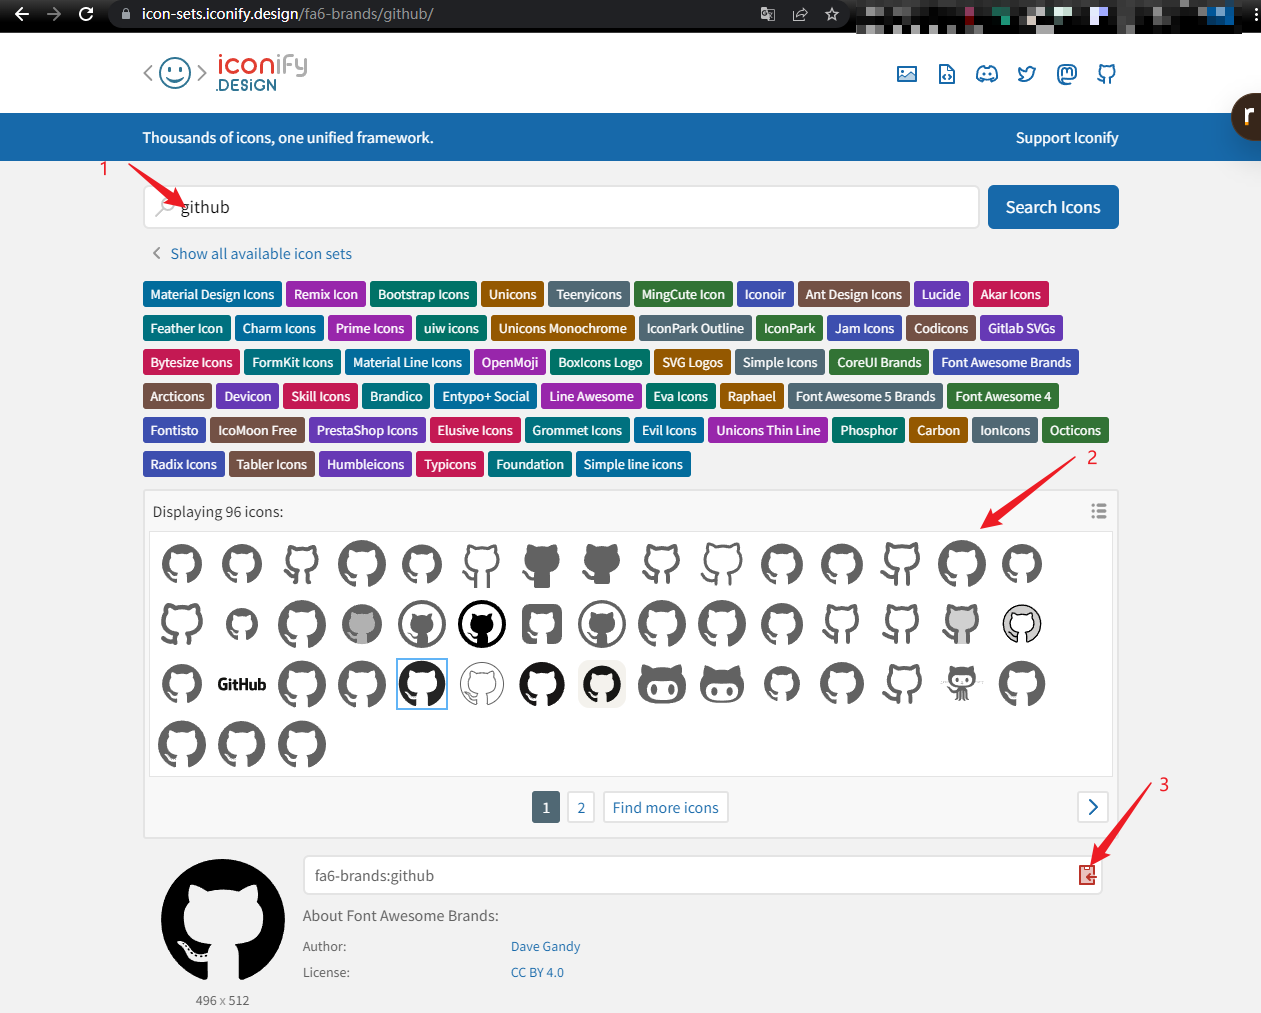This screenshot has height=1013, width=1261.
Task: Filter by Simple Icons set
Action: pos(780,362)
